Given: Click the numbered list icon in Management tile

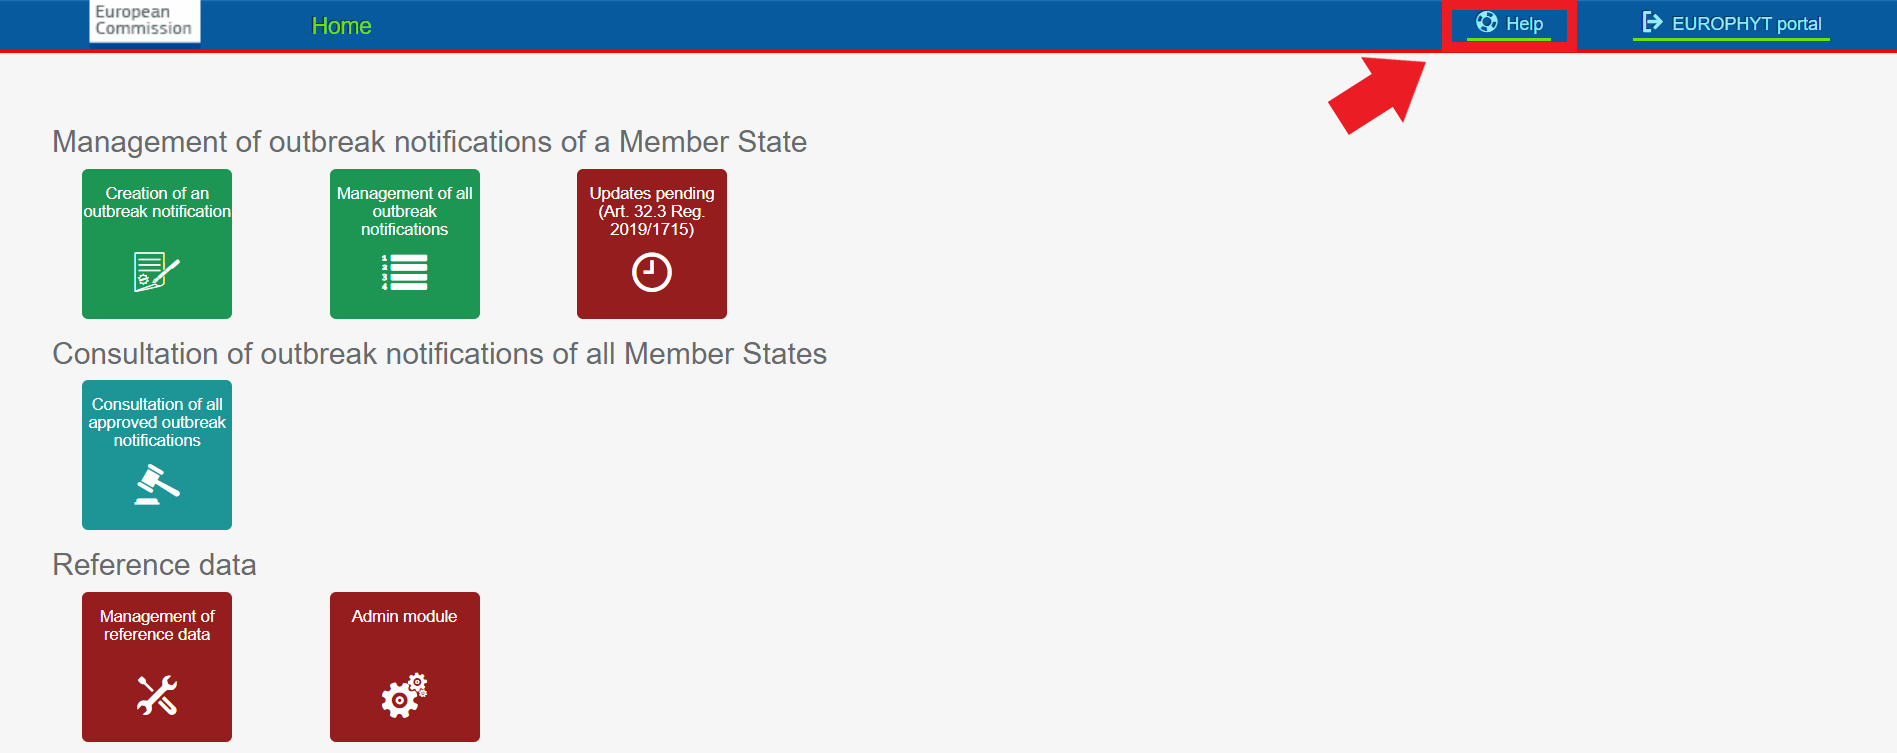Looking at the screenshot, I should click(405, 272).
